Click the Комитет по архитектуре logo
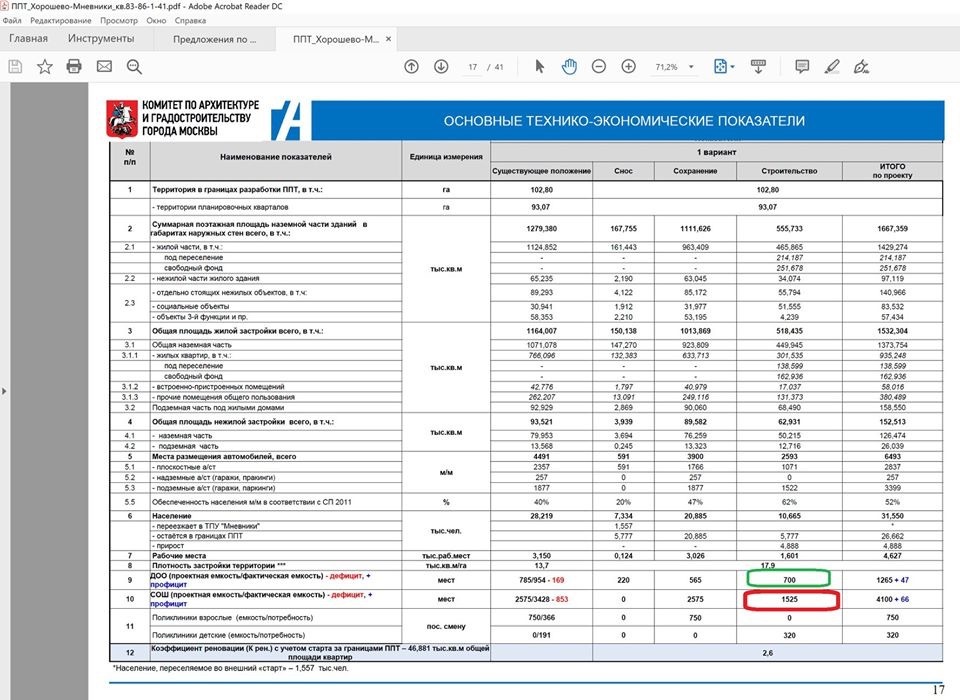The height and width of the screenshot is (700, 960). 184,118
